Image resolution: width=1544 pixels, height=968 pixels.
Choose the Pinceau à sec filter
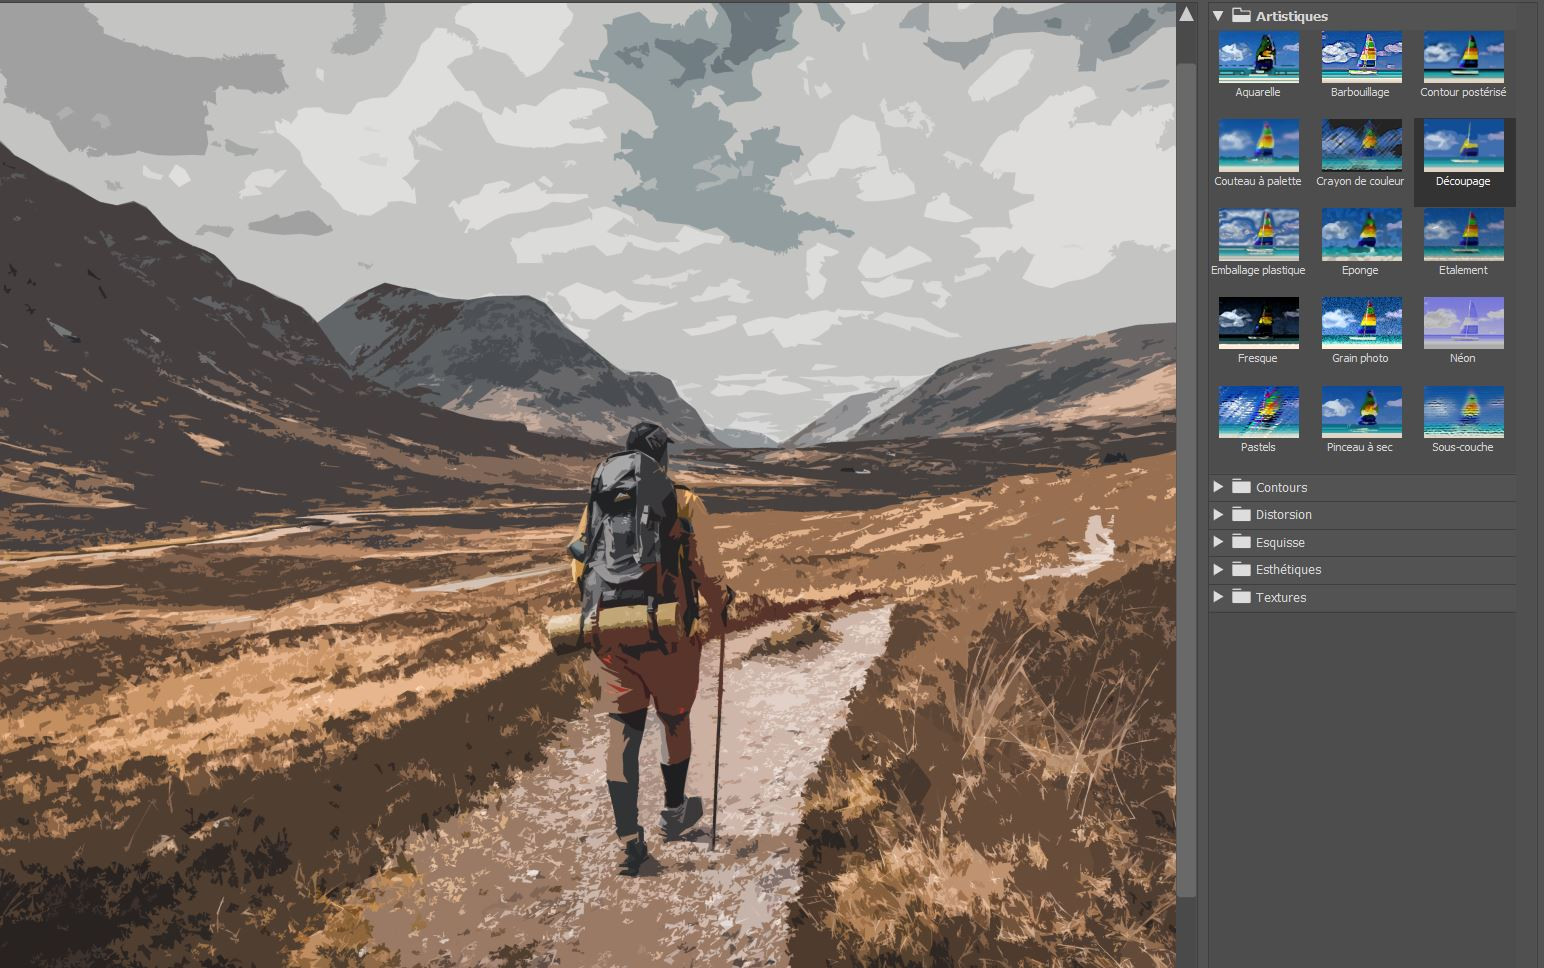1360,412
